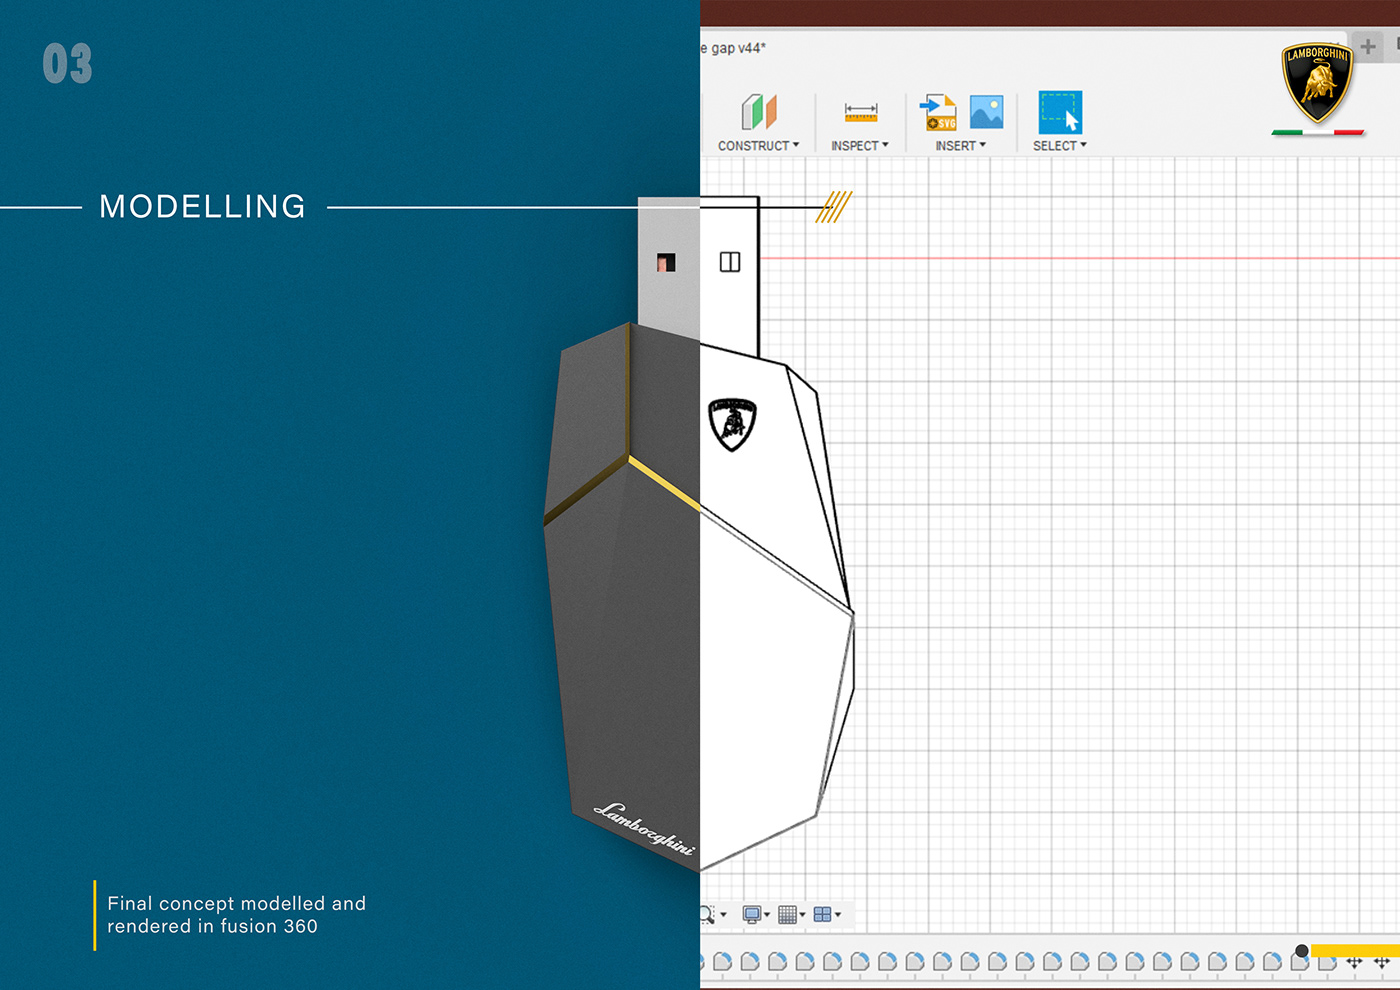This screenshot has width=1400, height=990.
Task: Switch to the 'gap v44*' document tab
Action: (734, 48)
